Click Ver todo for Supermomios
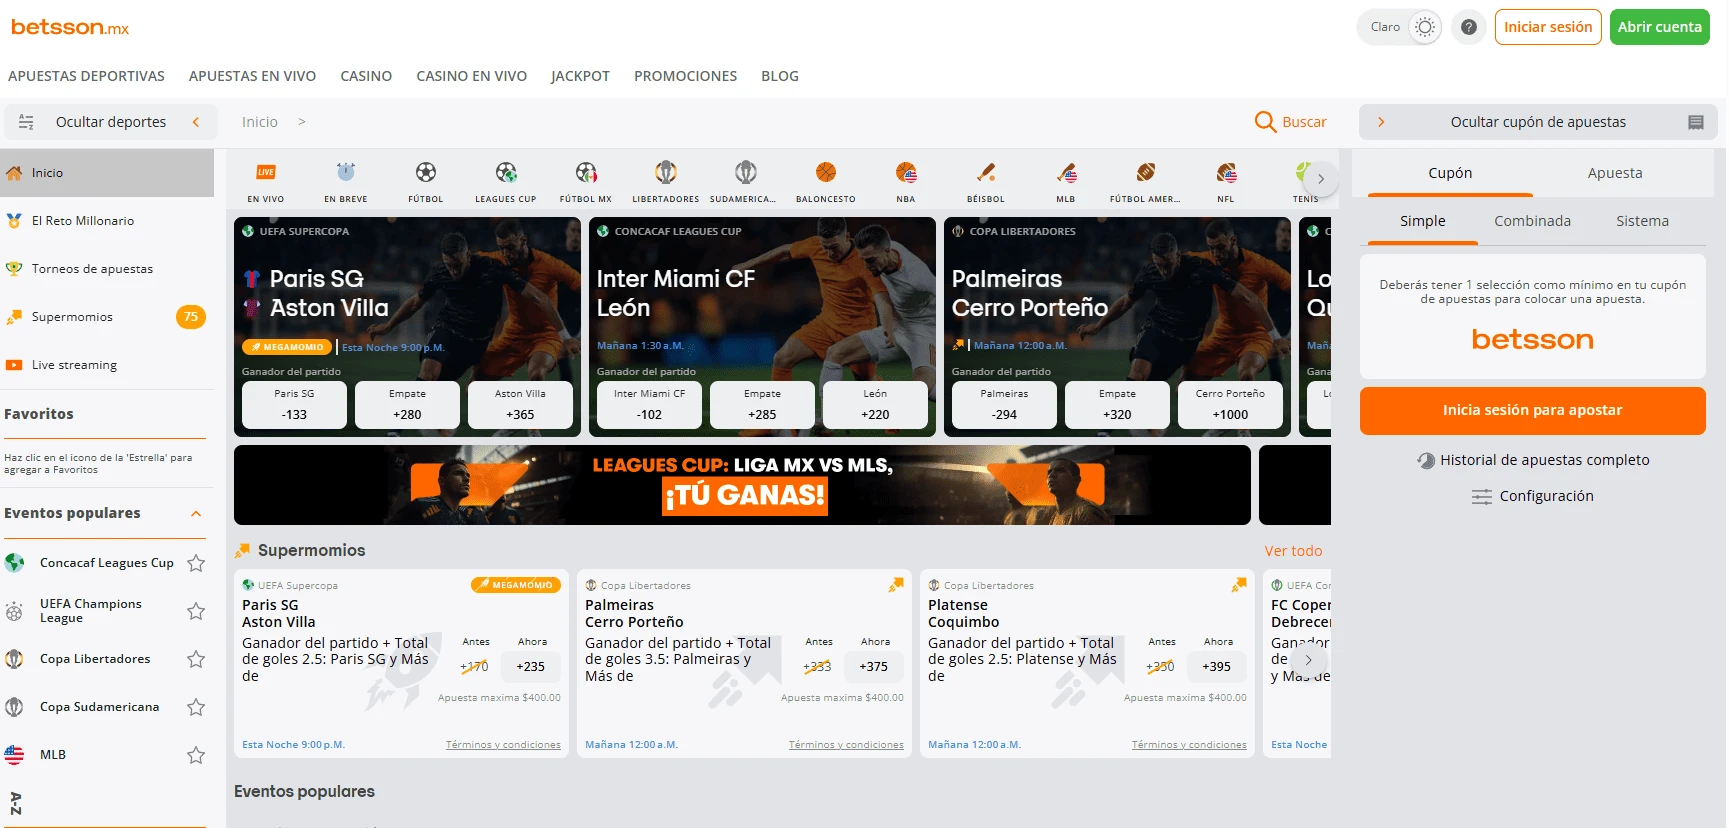1729x828 pixels. click(x=1293, y=551)
